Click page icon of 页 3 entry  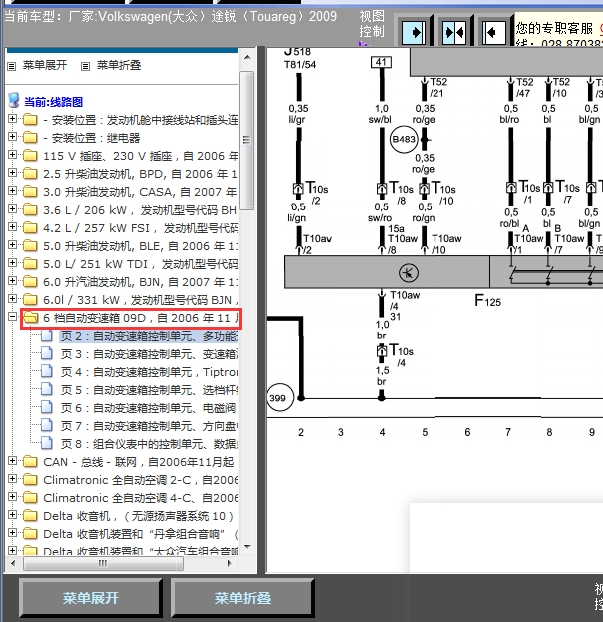click(47, 353)
